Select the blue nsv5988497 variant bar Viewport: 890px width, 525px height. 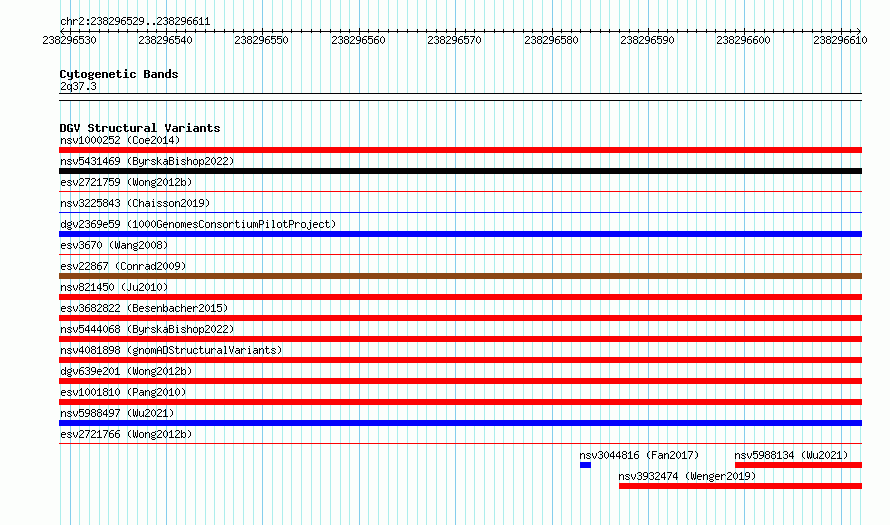(460, 423)
